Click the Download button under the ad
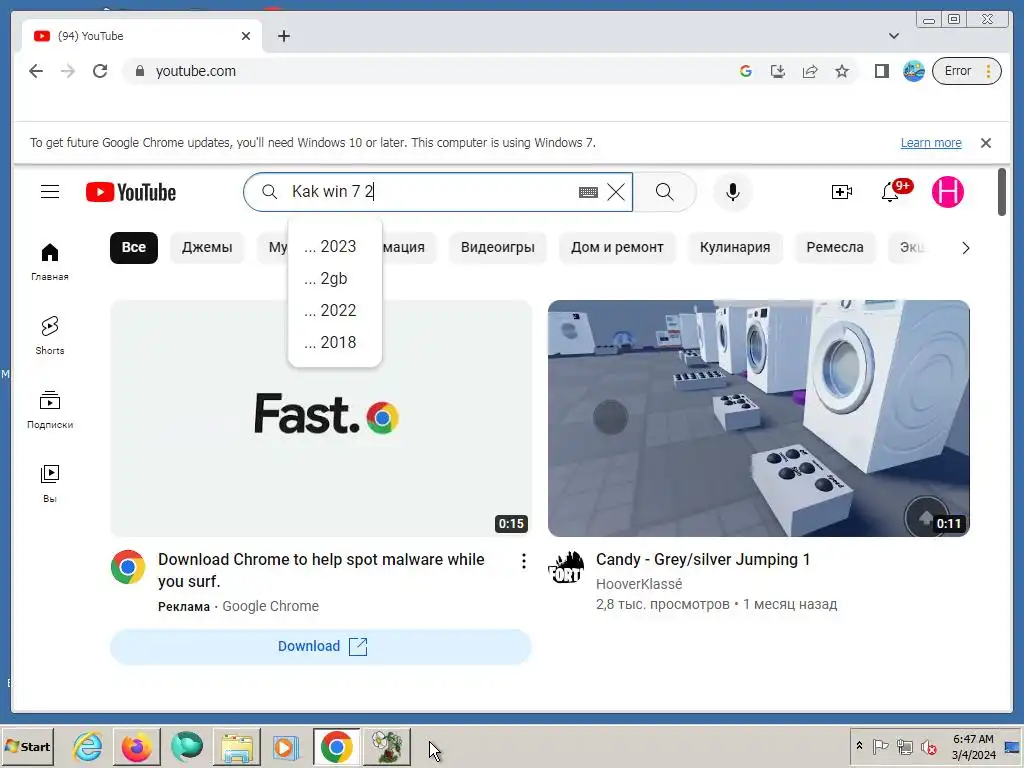The height and width of the screenshot is (768, 1024). 321,647
